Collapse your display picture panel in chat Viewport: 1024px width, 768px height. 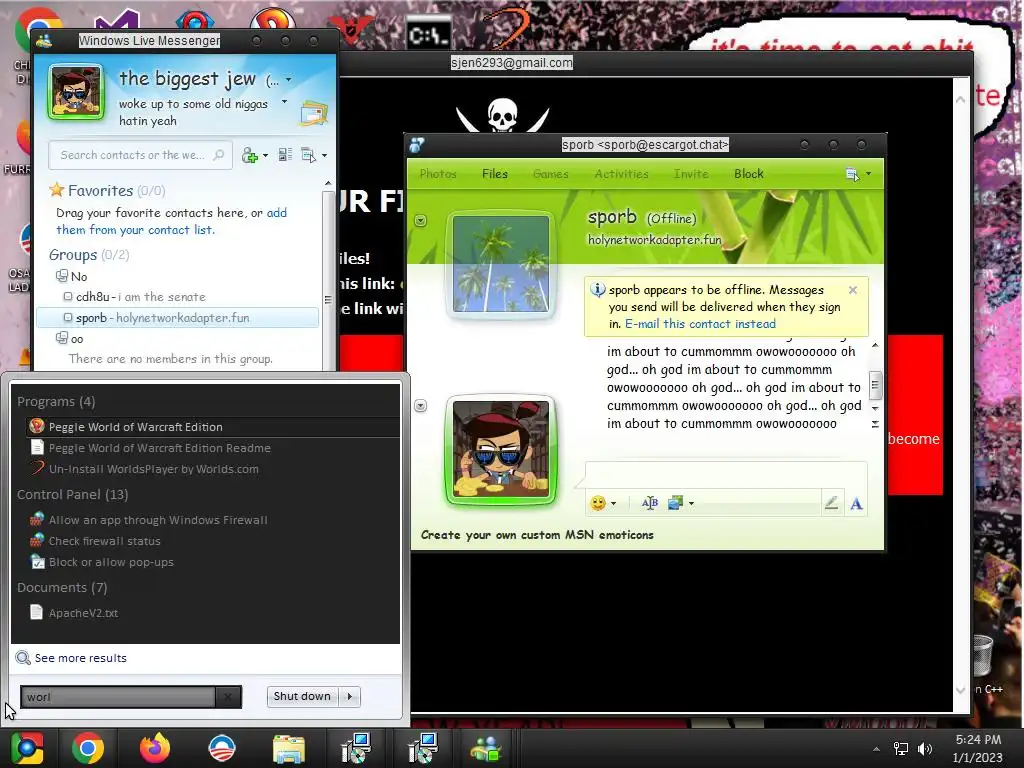coord(421,406)
